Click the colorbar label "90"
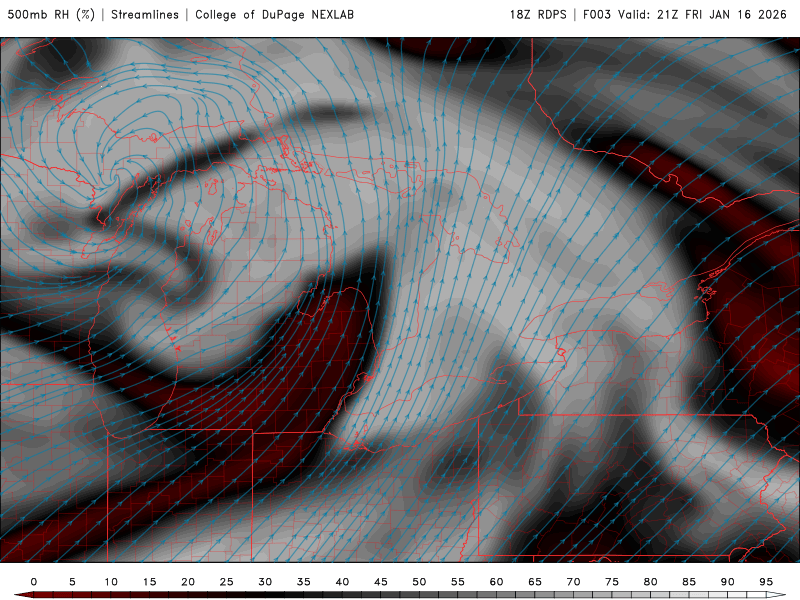 [728, 582]
